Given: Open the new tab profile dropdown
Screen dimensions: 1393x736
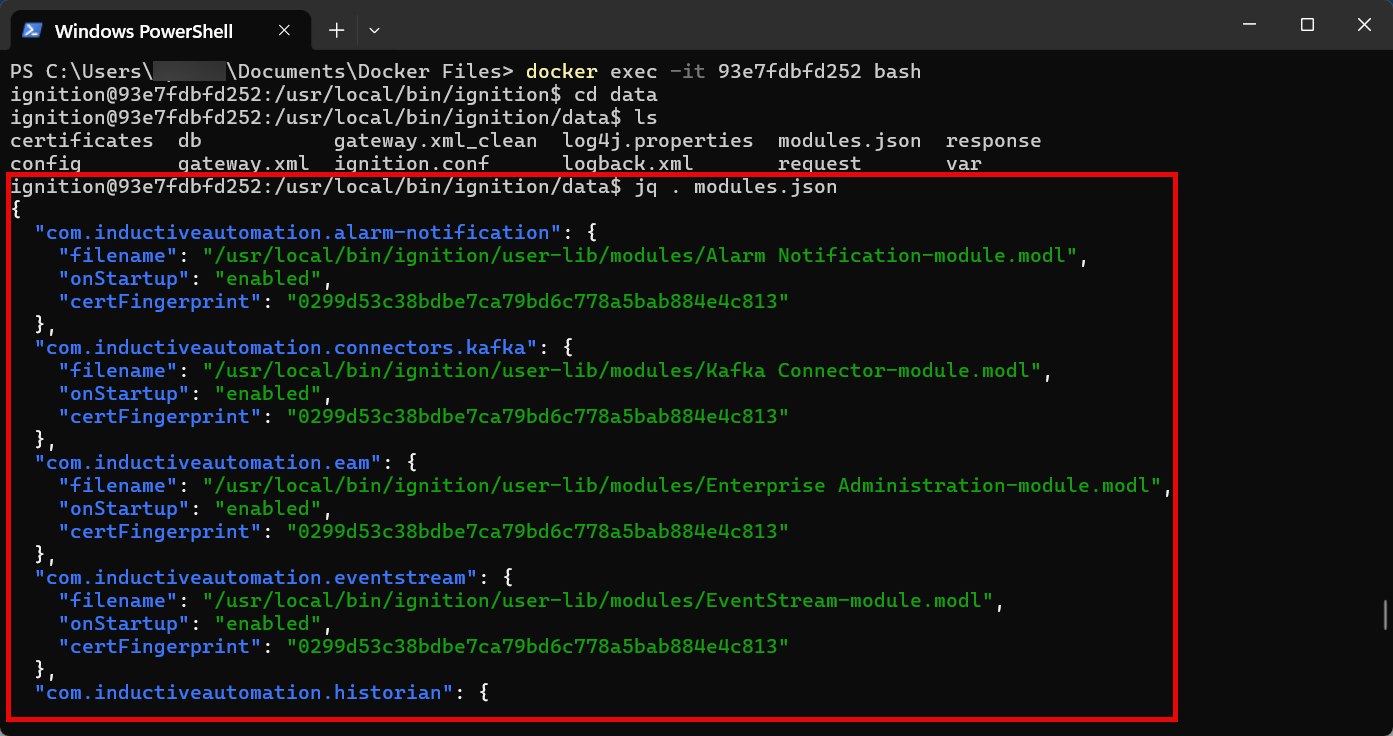Looking at the screenshot, I should pos(374,31).
